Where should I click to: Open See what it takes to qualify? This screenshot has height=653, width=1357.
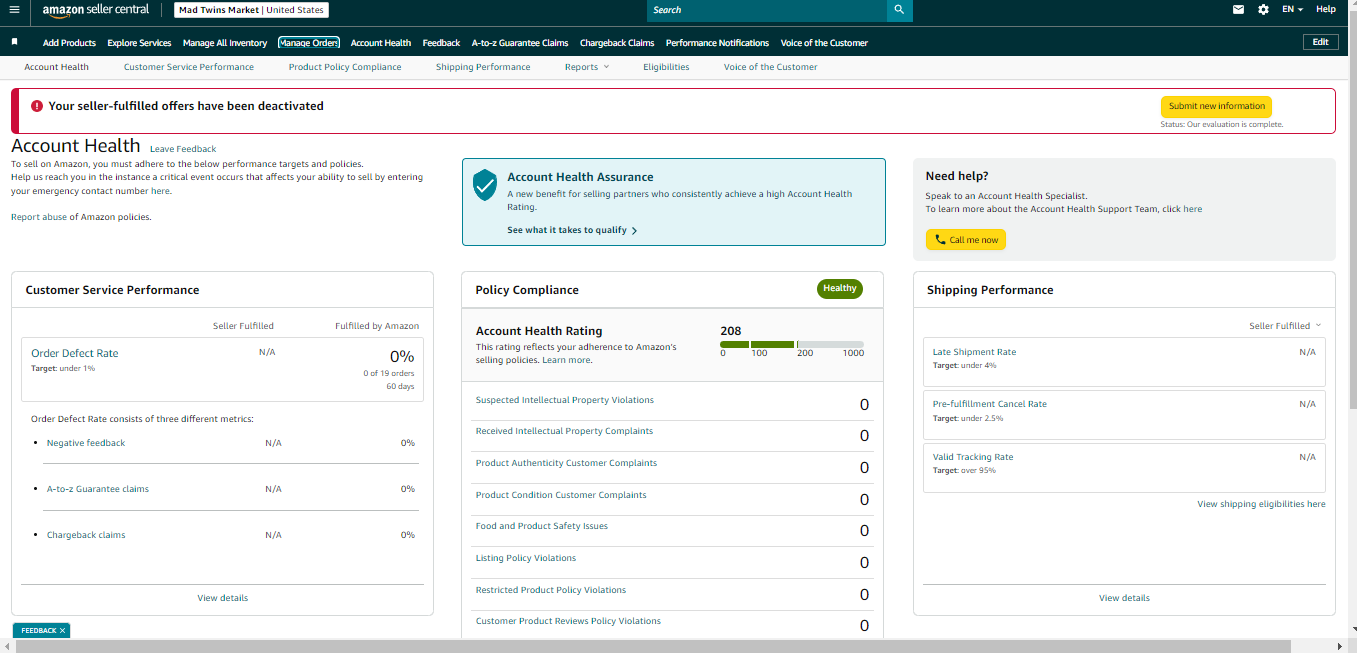click(572, 230)
